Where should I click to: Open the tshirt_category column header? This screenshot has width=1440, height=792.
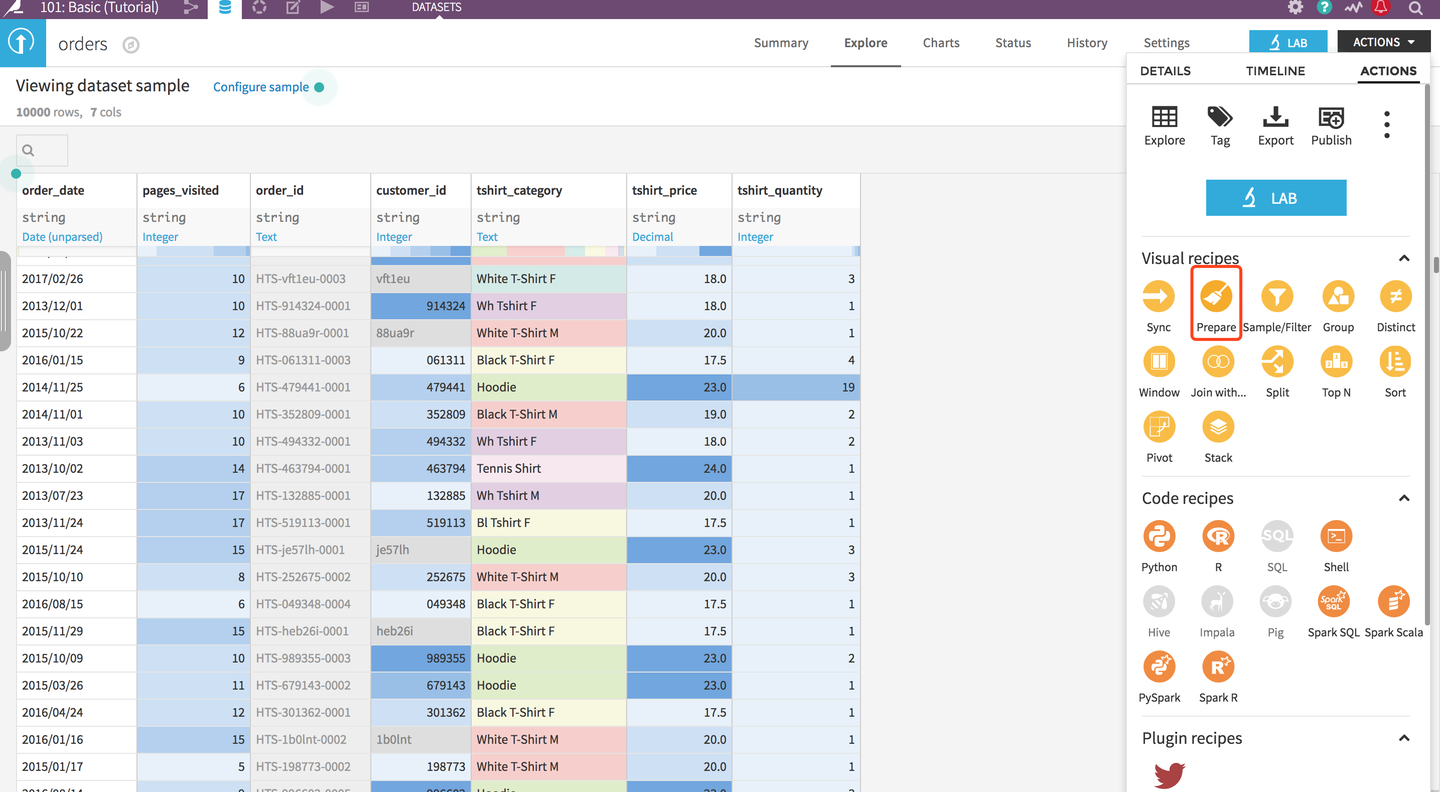[x=519, y=190]
